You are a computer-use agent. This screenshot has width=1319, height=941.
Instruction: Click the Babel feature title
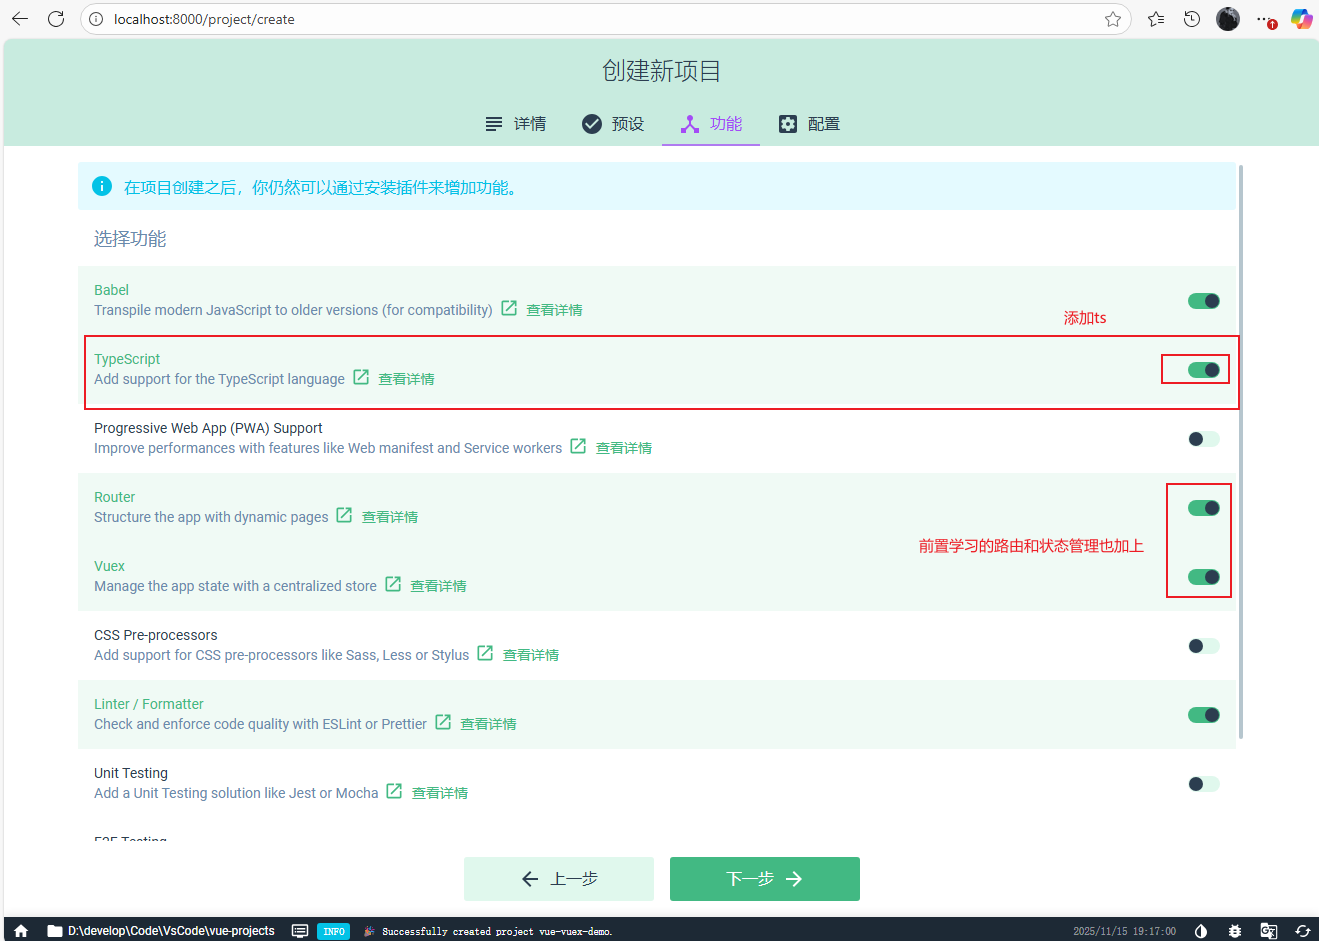pyautogui.click(x=111, y=290)
